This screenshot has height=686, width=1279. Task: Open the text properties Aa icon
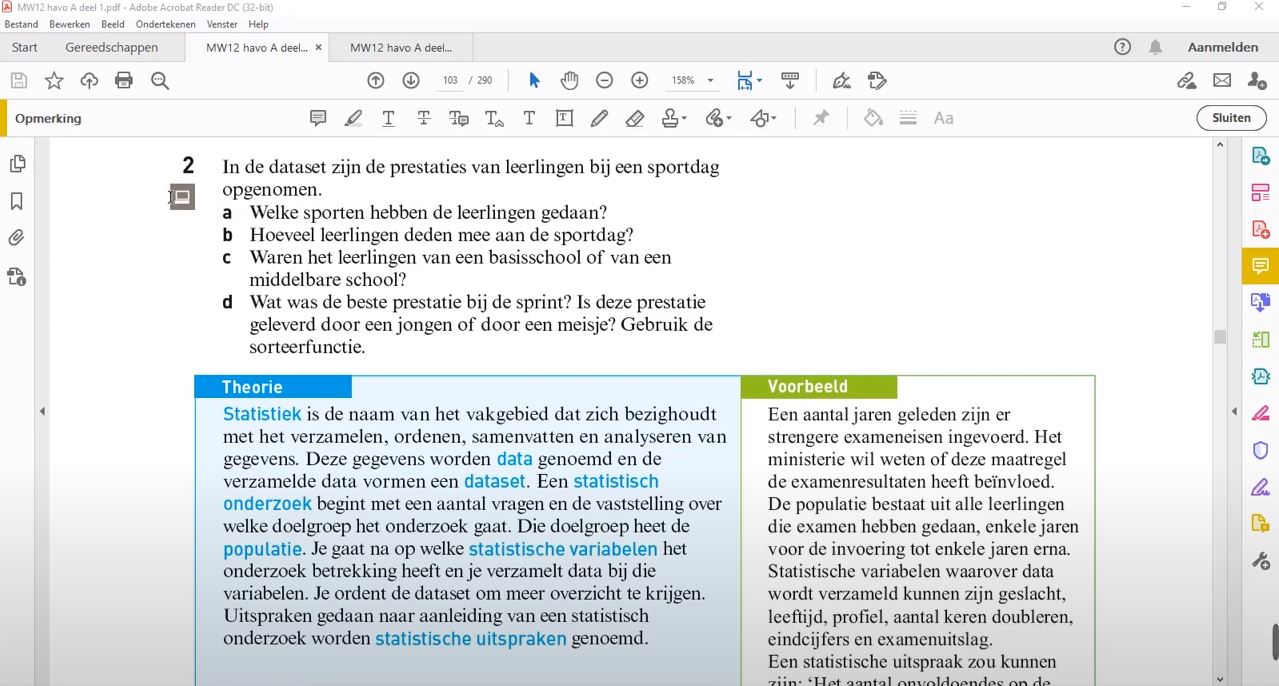pos(943,118)
